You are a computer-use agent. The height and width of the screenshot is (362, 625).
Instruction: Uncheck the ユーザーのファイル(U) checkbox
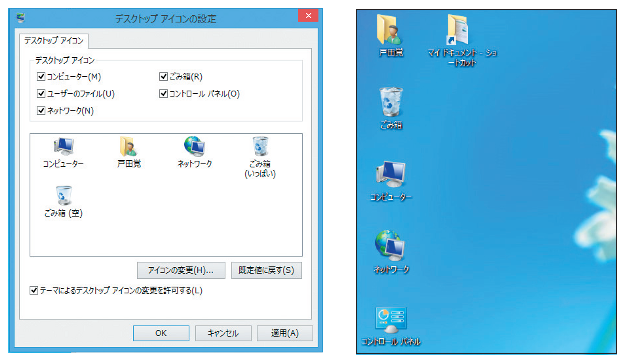pos(41,93)
